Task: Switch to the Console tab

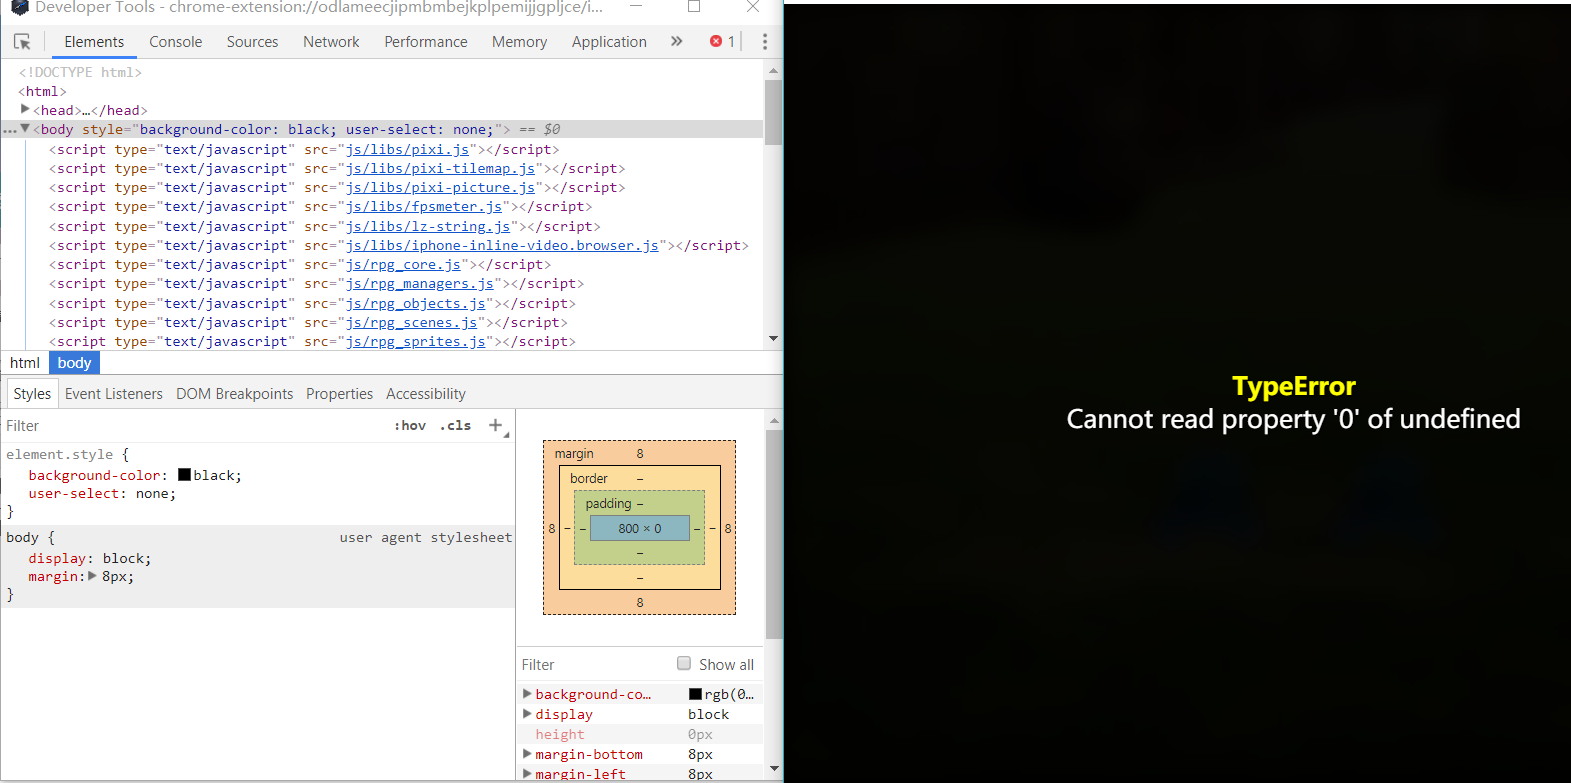Action: pos(176,41)
